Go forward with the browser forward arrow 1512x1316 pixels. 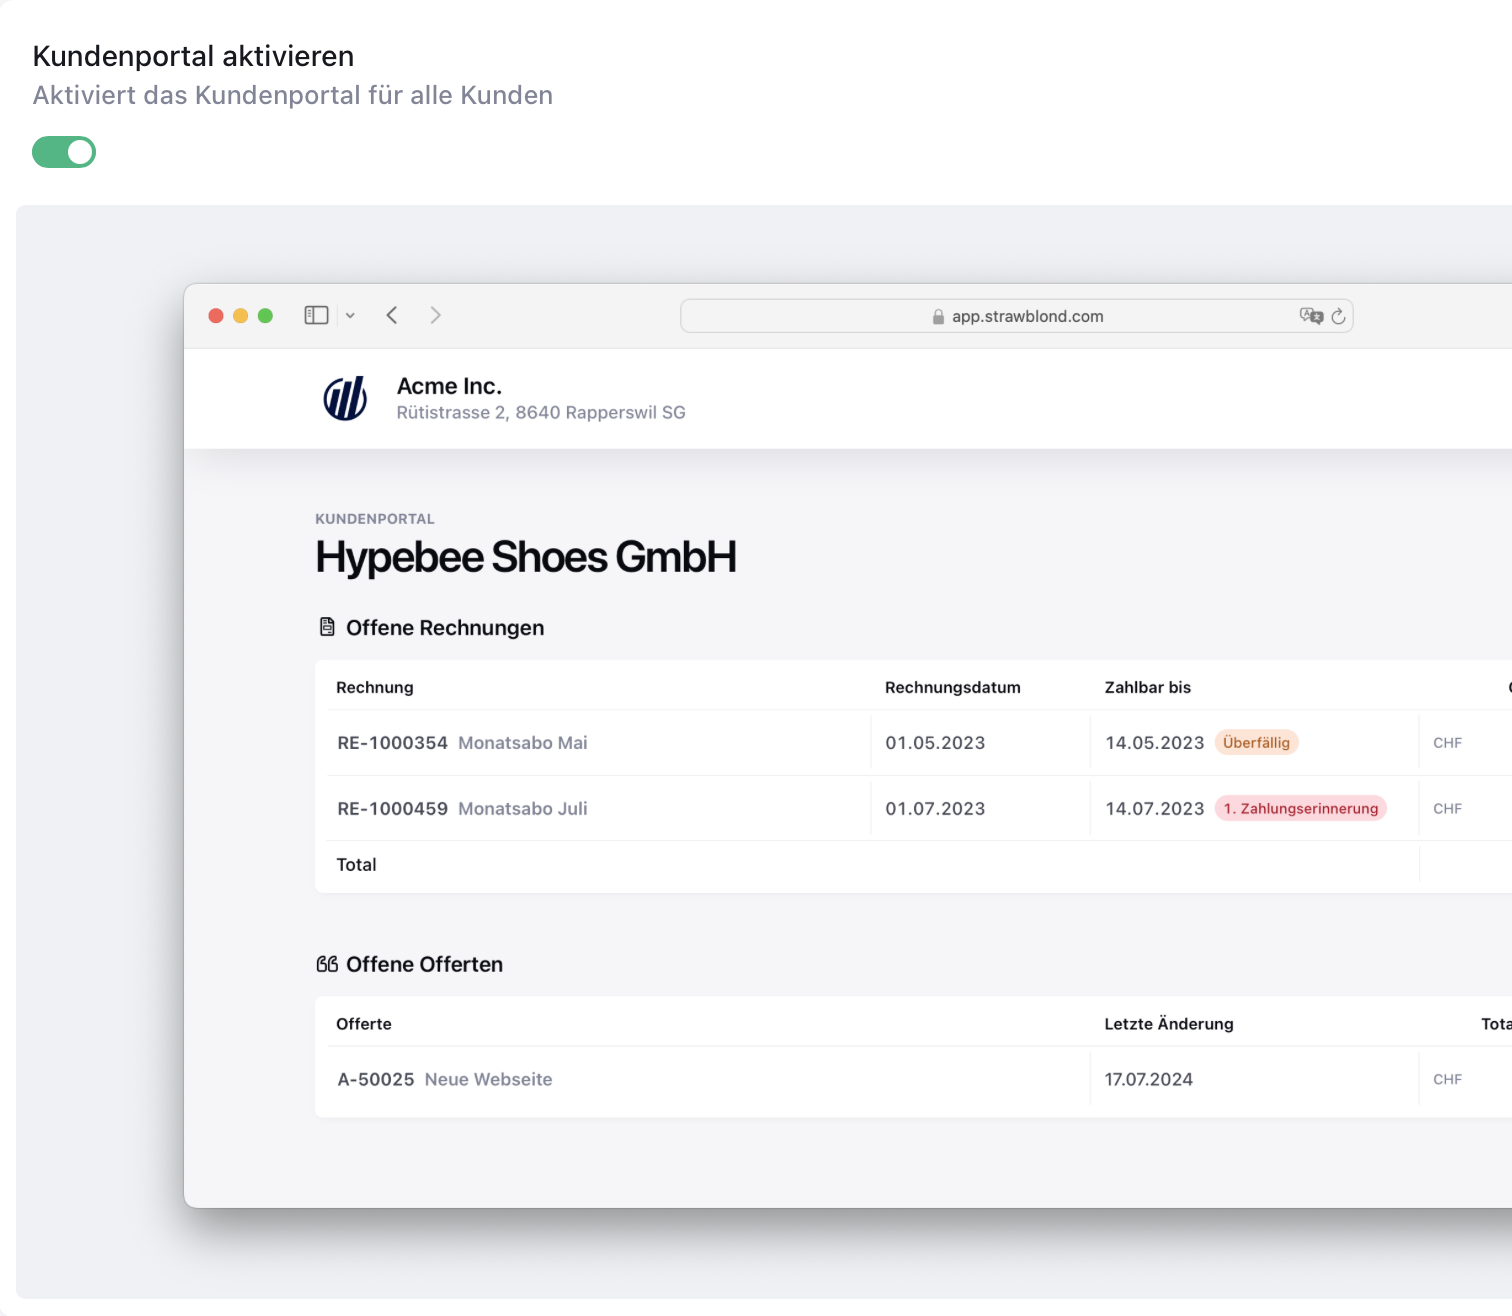click(x=435, y=315)
